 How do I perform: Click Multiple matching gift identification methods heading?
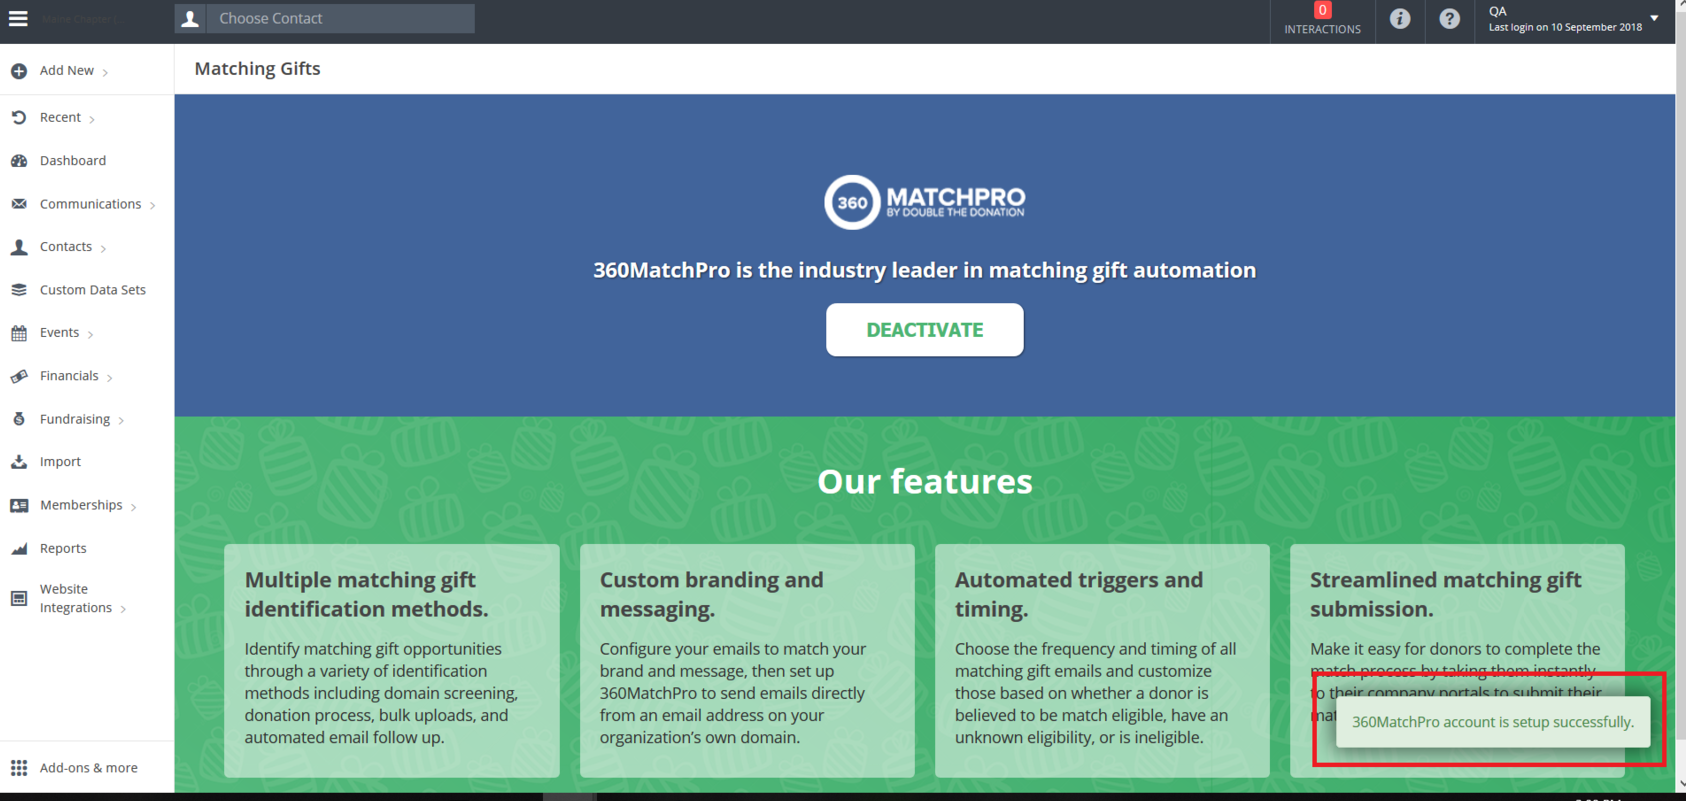pyautogui.click(x=367, y=594)
